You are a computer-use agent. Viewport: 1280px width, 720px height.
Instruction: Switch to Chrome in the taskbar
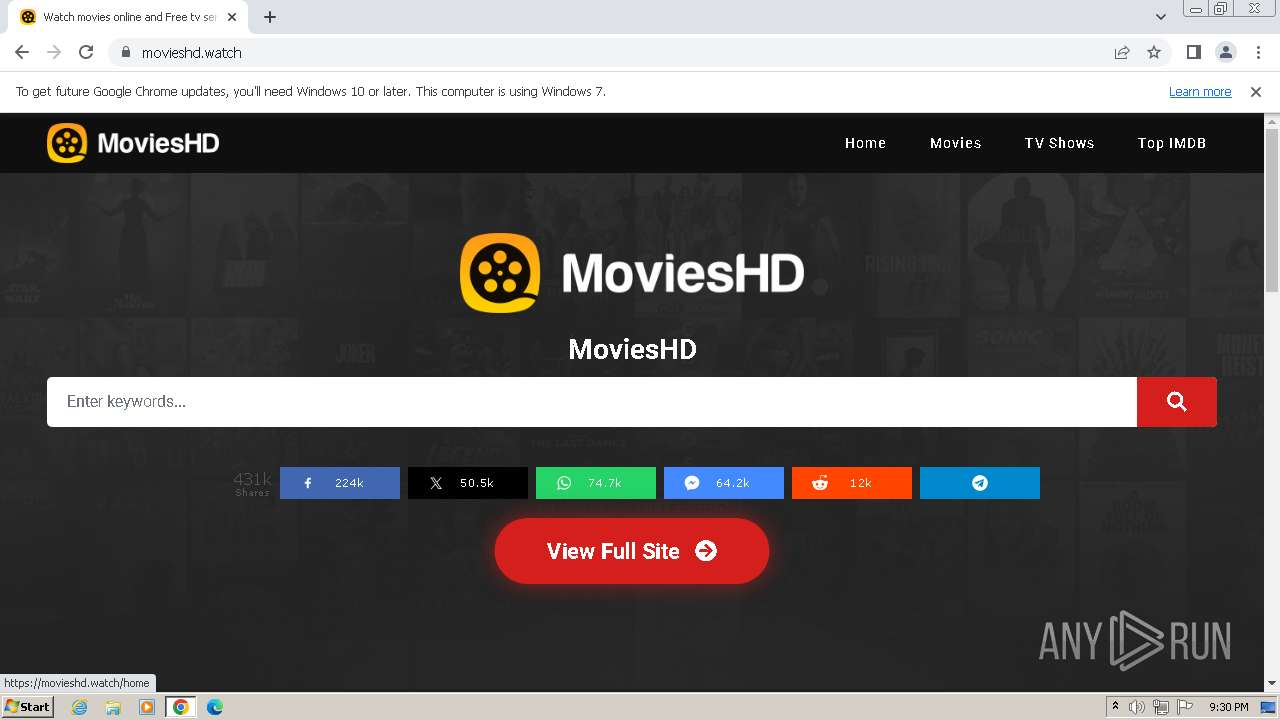coord(181,707)
